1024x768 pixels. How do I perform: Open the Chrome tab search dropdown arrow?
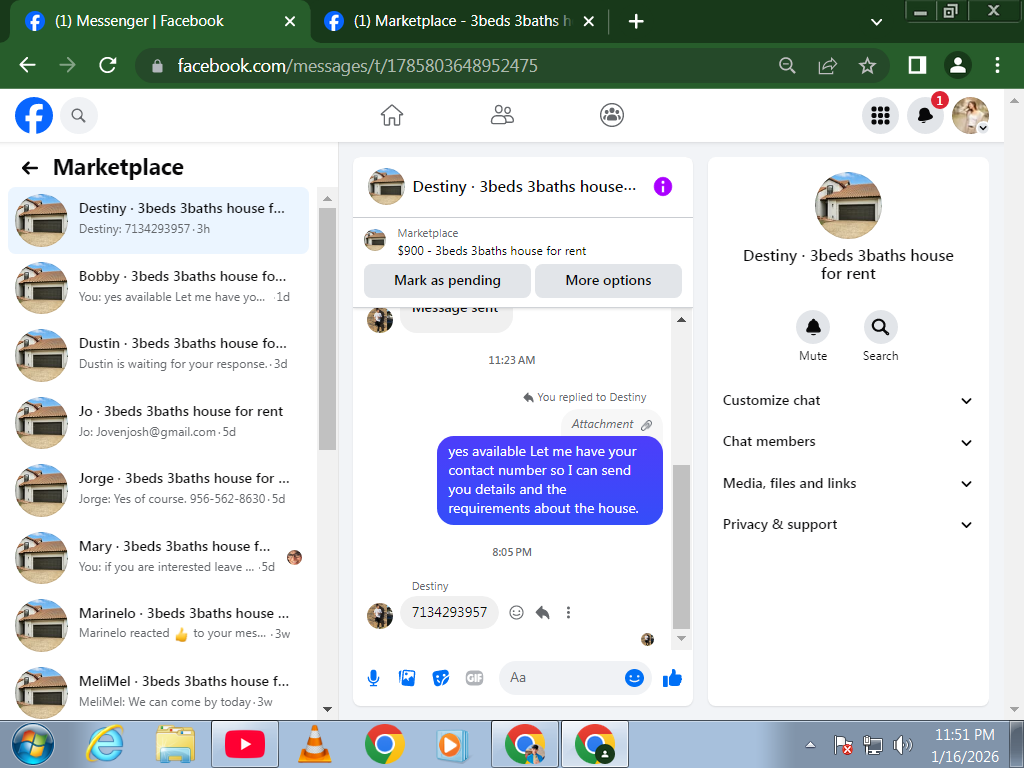tap(876, 22)
